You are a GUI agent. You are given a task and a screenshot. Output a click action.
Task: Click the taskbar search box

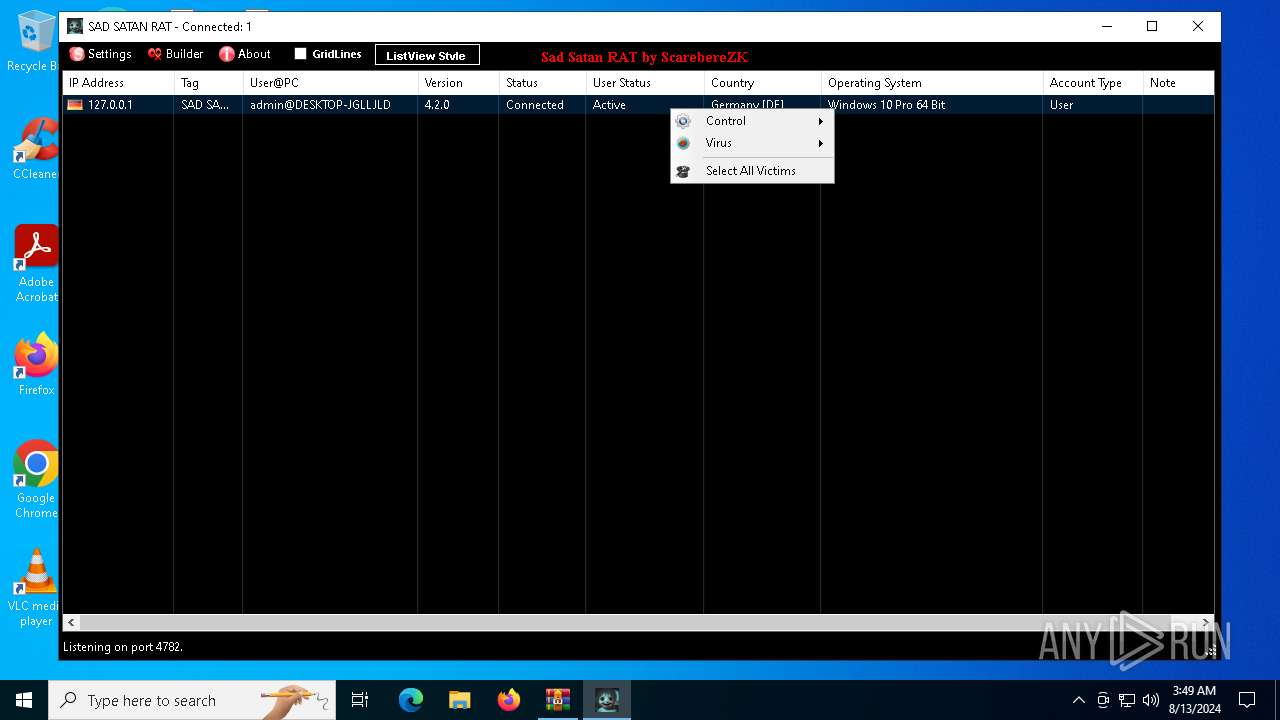[192, 700]
